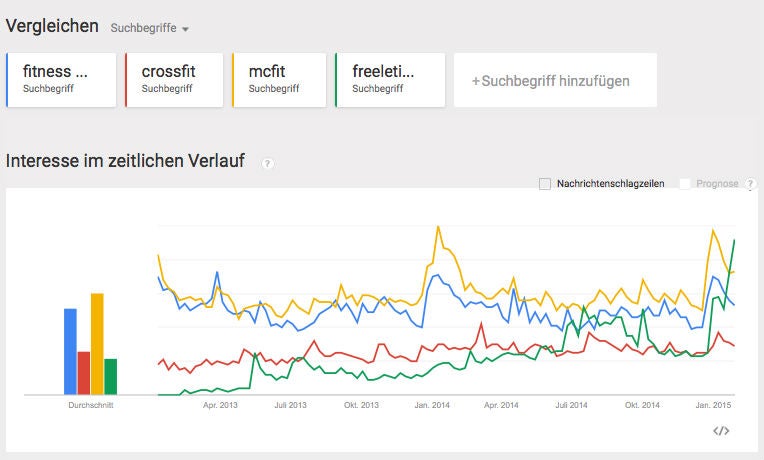Click the help icon next to Prognose
This screenshot has height=460, width=764.
tap(750, 184)
